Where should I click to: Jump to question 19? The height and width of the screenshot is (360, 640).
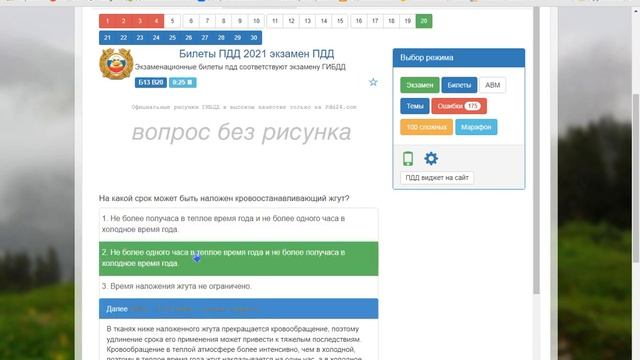pyautogui.click(x=407, y=21)
